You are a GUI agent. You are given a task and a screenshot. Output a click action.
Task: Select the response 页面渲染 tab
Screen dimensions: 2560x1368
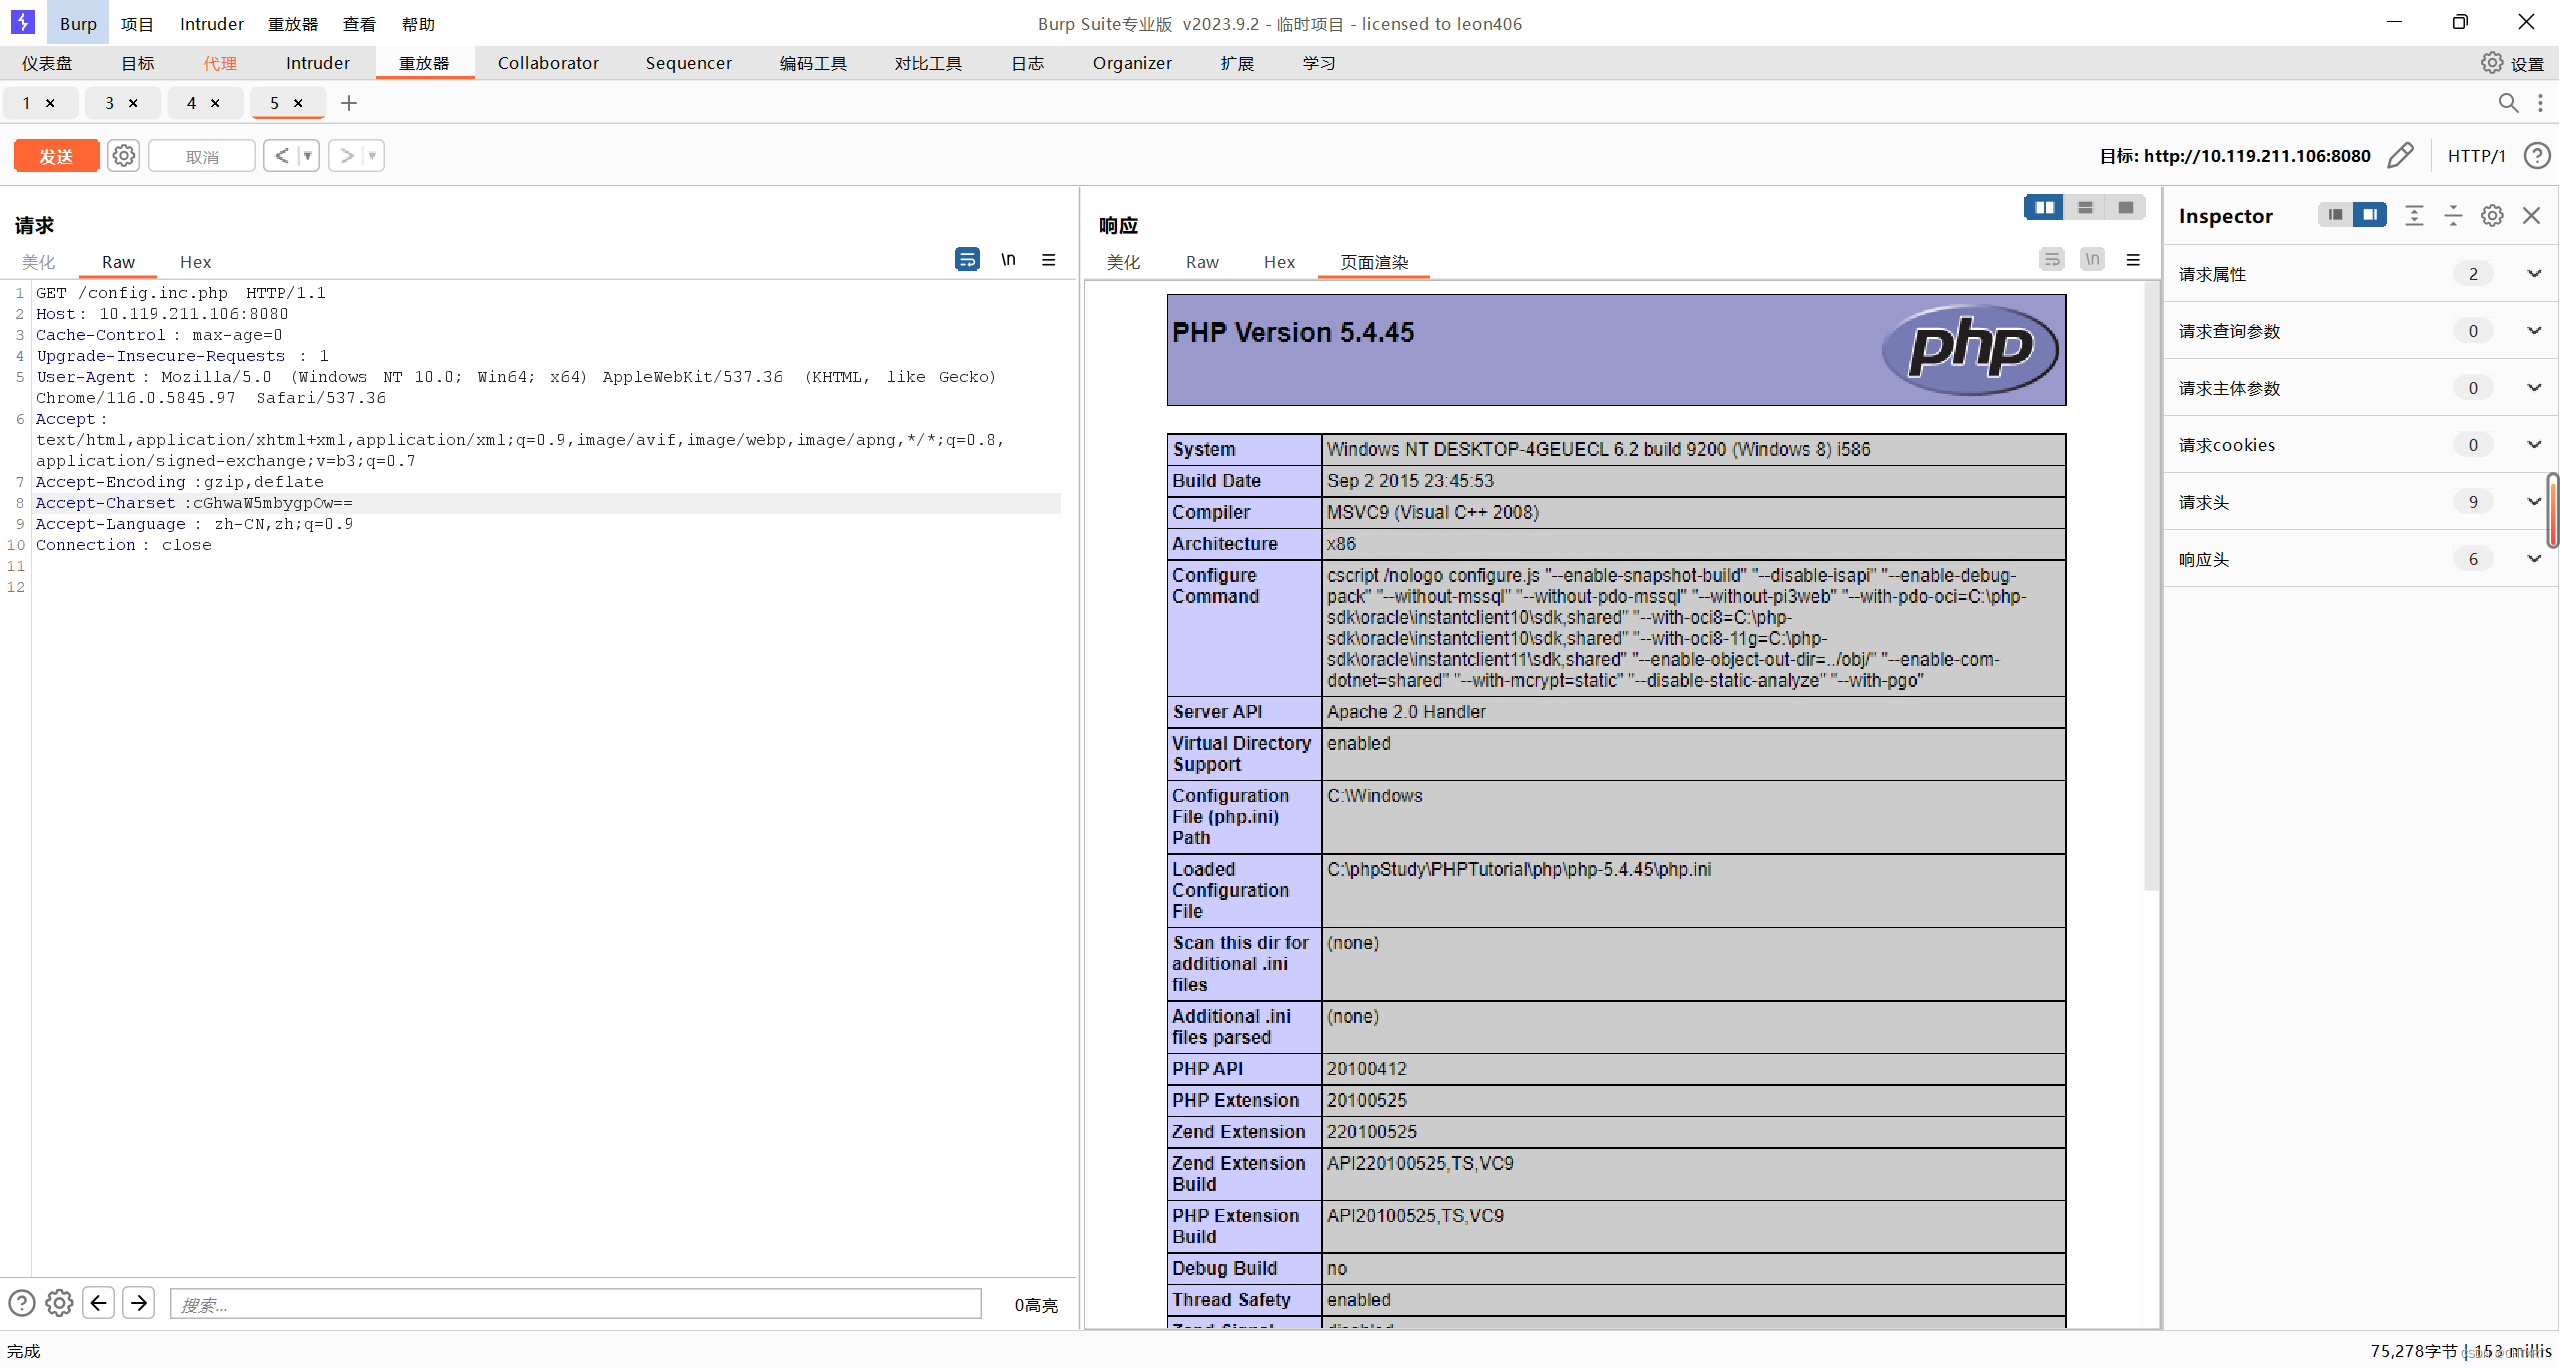pos(1374,261)
